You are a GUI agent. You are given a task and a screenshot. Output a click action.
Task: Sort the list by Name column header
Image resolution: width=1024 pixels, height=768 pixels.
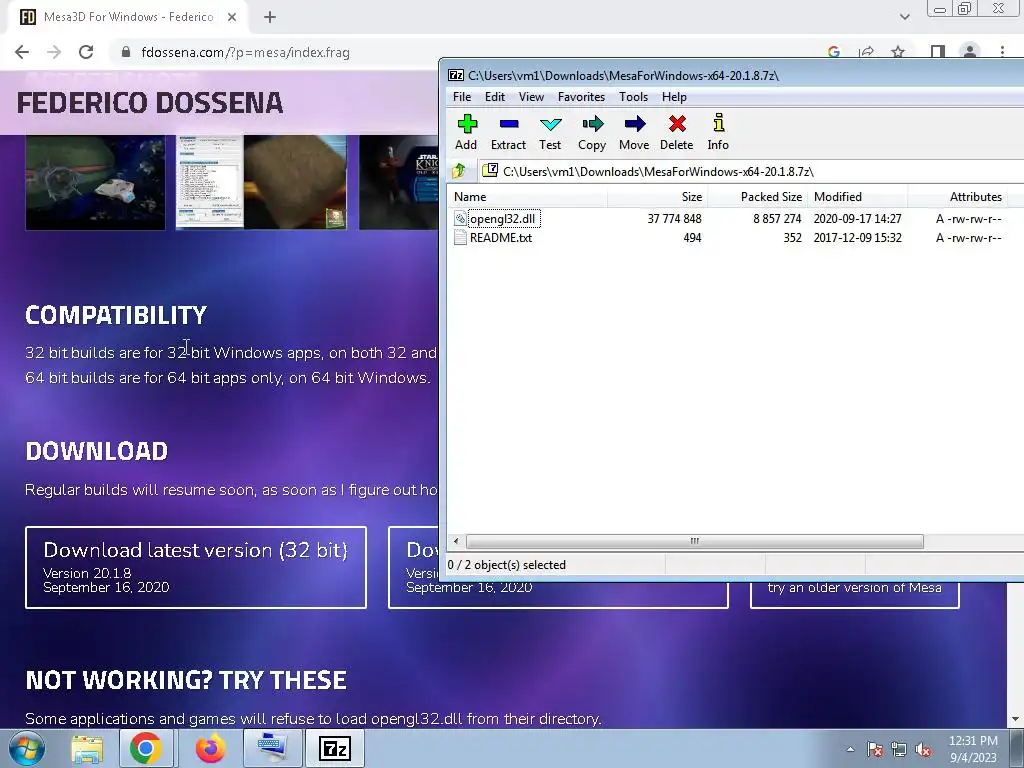click(x=528, y=197)
